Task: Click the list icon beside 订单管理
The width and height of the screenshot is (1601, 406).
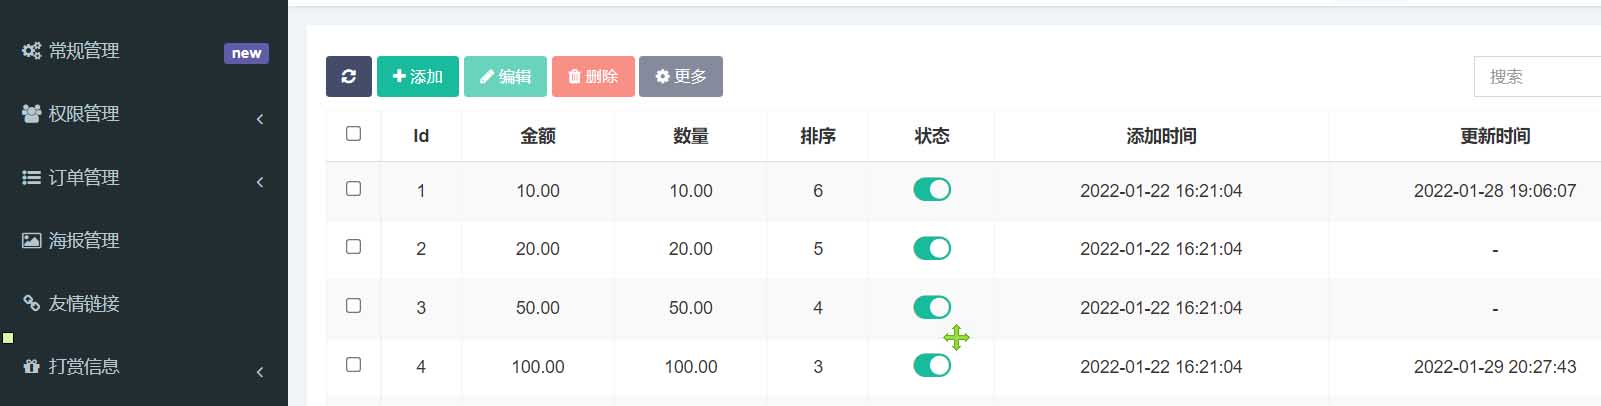Action: coord(32,177)
